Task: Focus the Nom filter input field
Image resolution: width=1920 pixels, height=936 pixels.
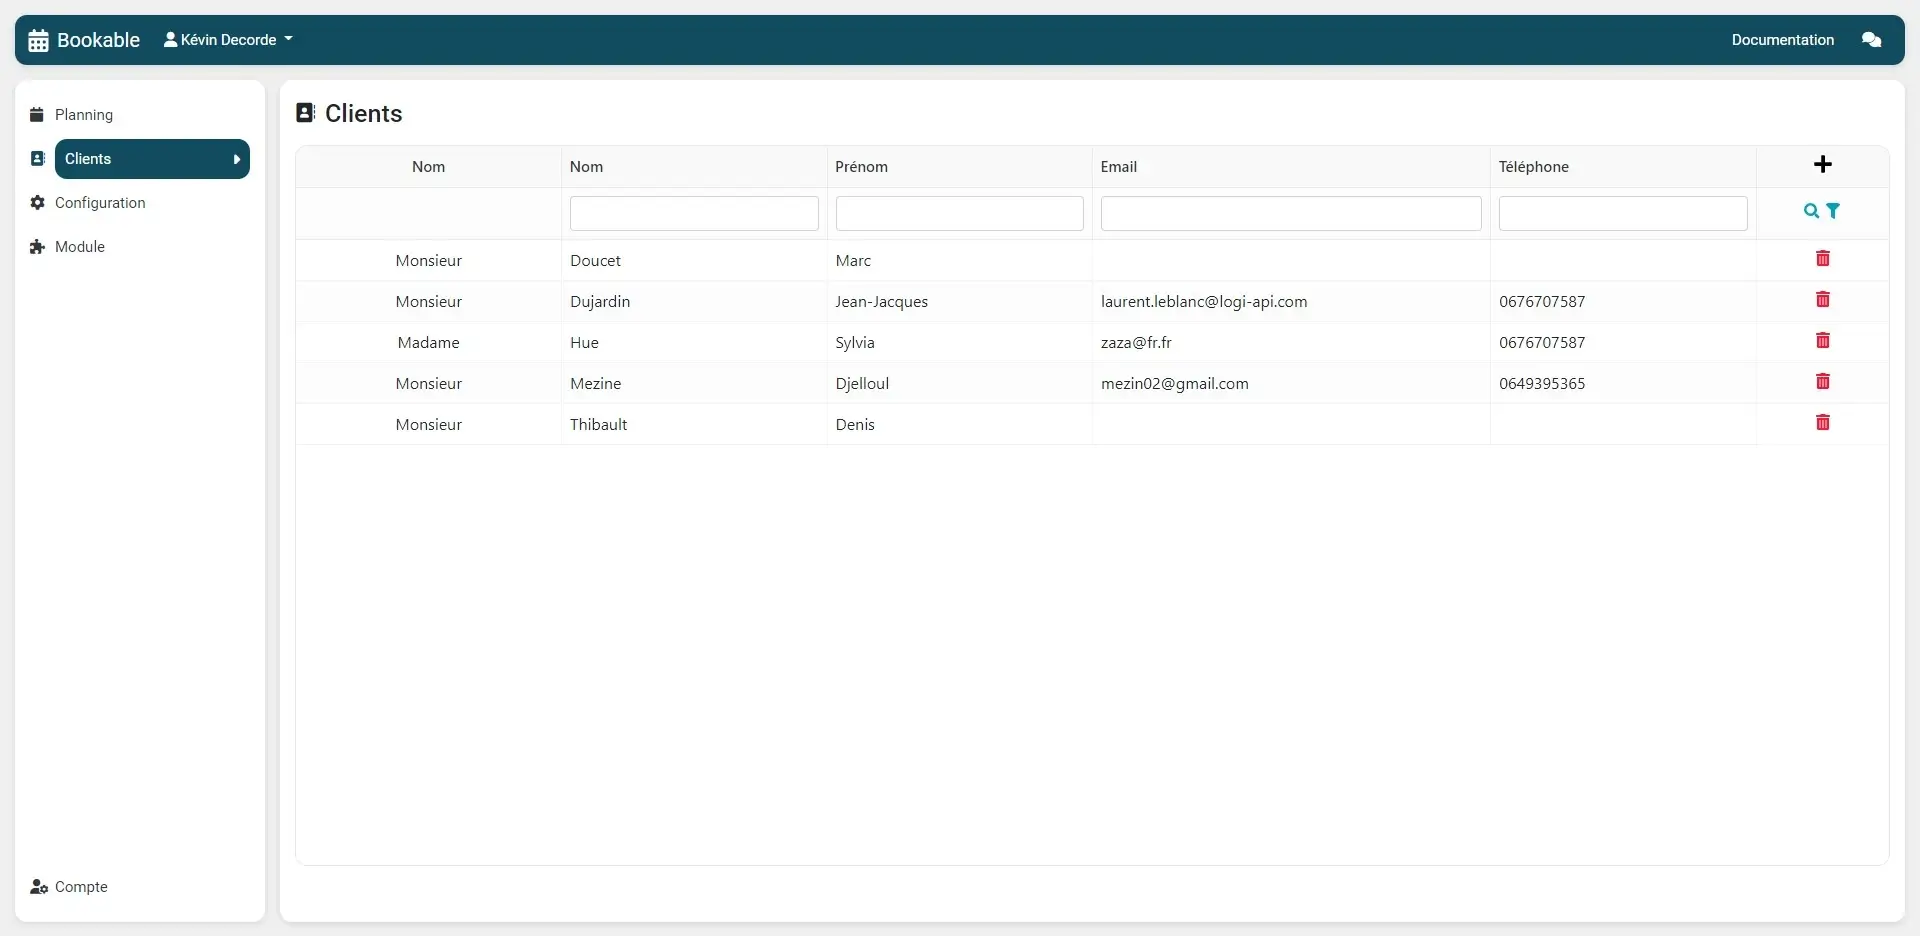Action: [694, 214]
